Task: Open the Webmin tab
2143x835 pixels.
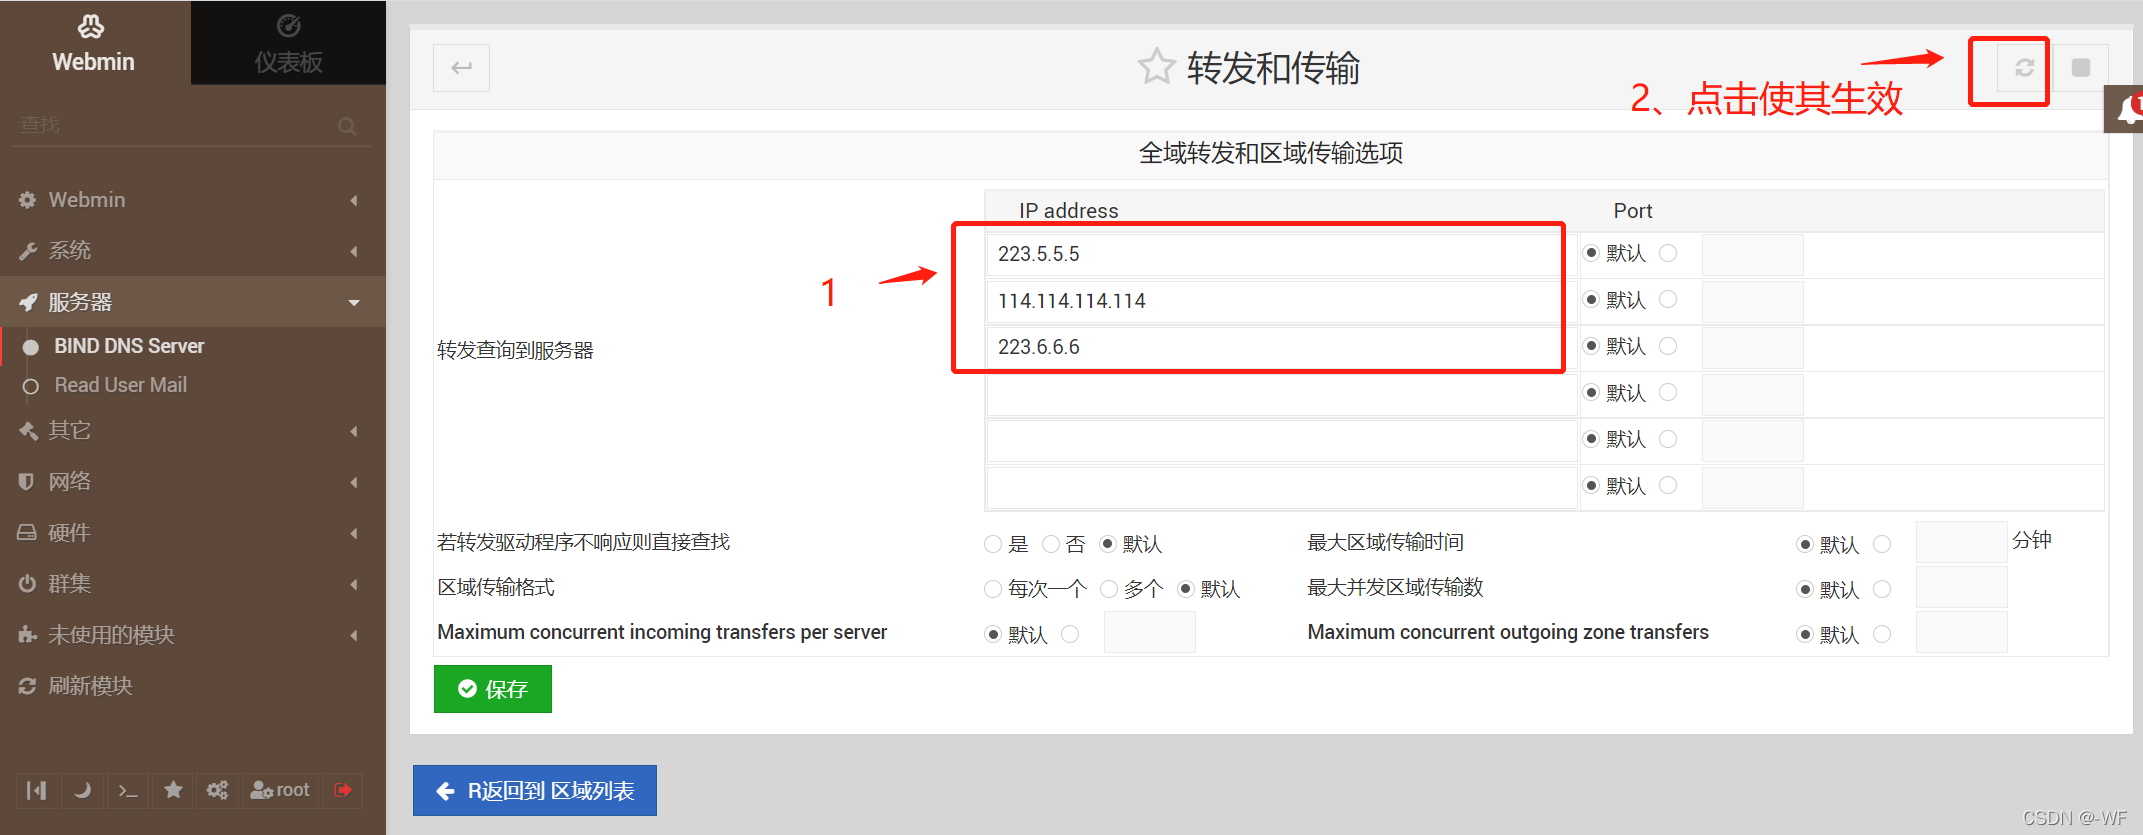Action: [x=95, y=43]
